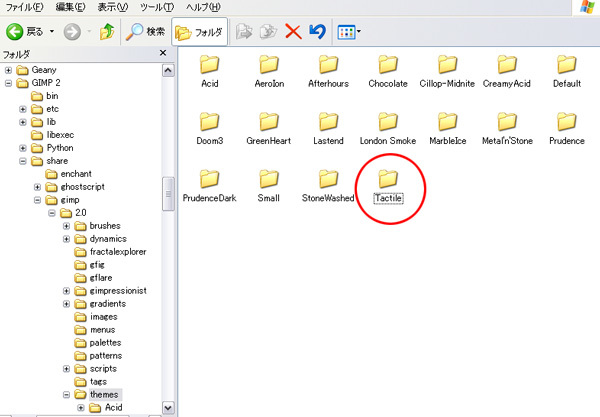The width and height of the screenshot is (600, 417).
Task: Collapse the GIMP 2 tree node
Action: [x=9, y=83]
